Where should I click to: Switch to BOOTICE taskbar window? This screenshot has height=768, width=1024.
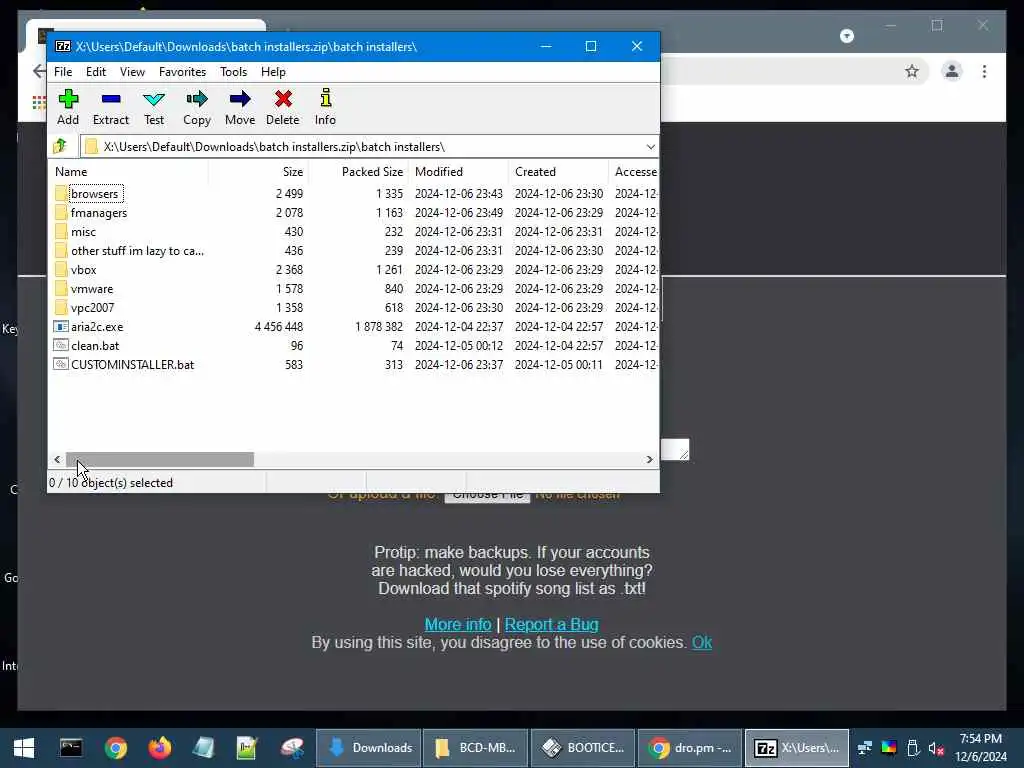pyautogui.click(x=583, y=748)
